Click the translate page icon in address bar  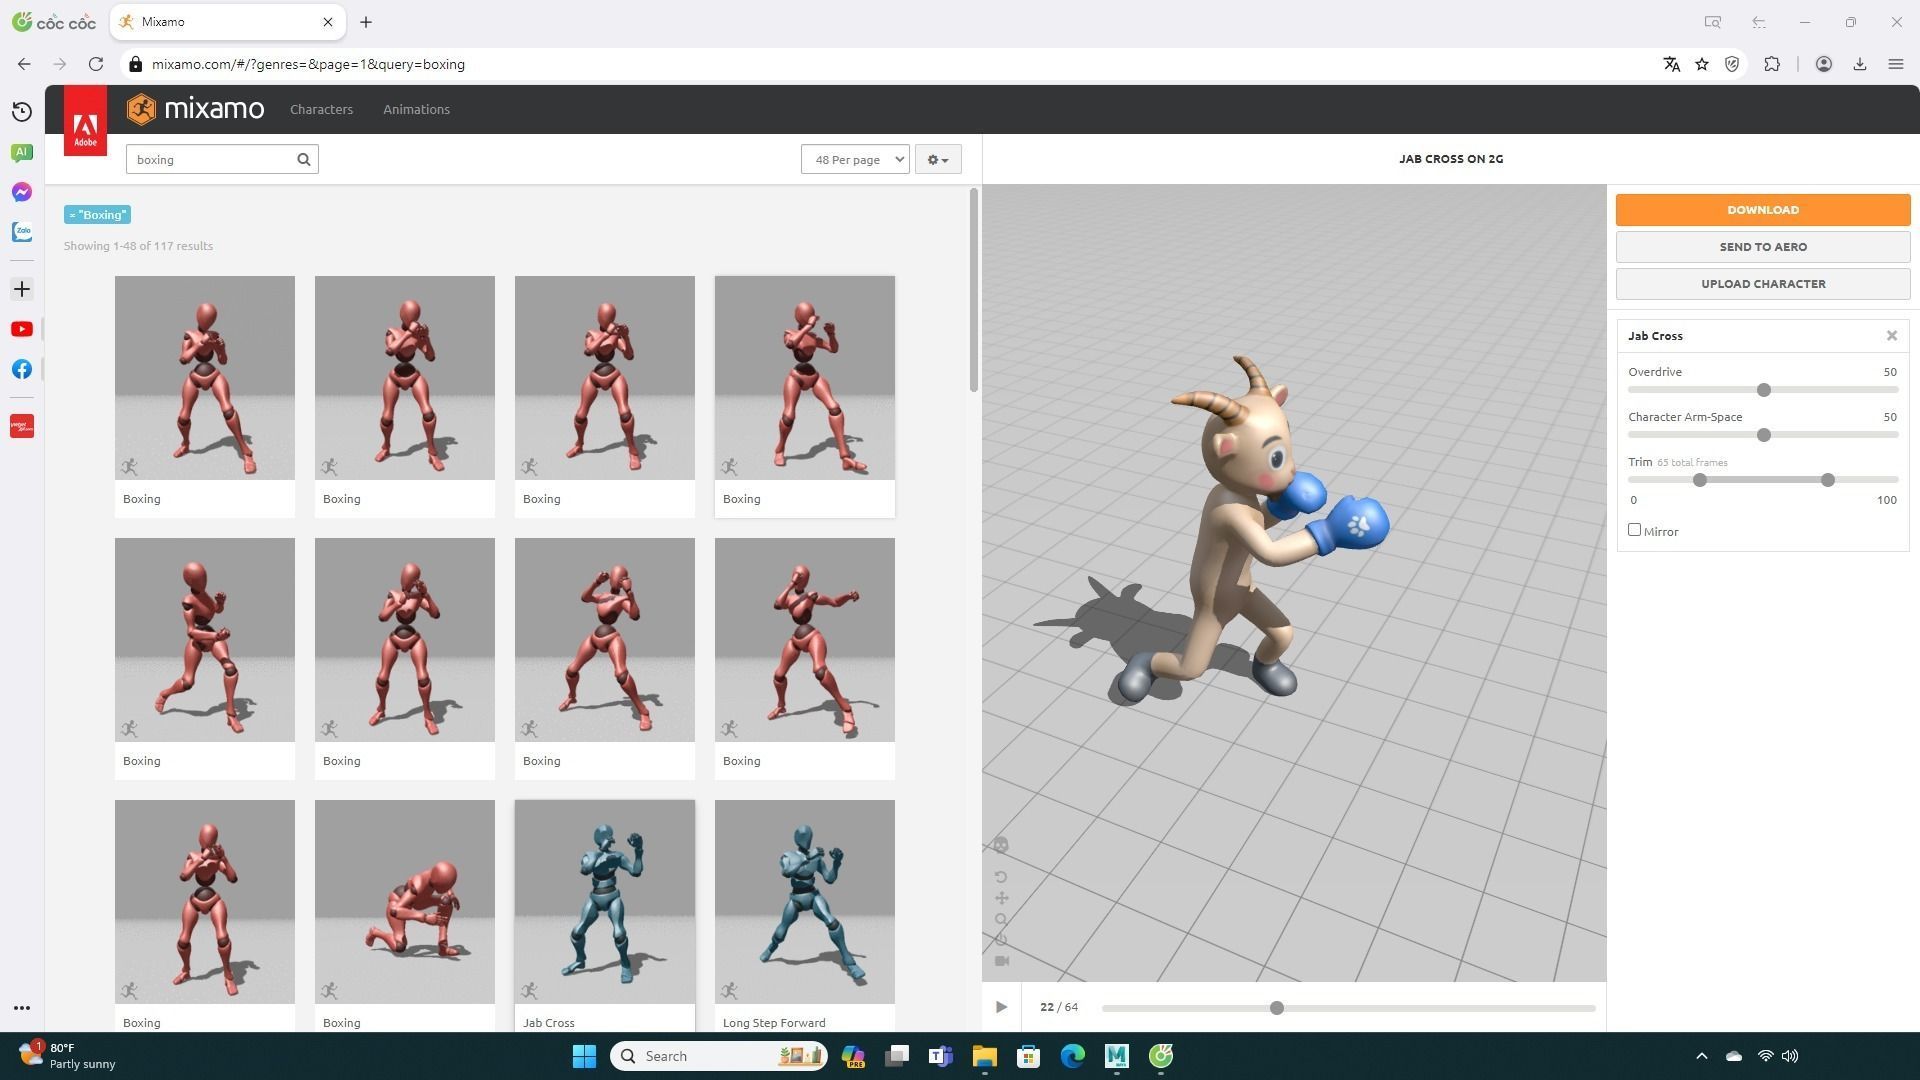[x=1671, y=64]
